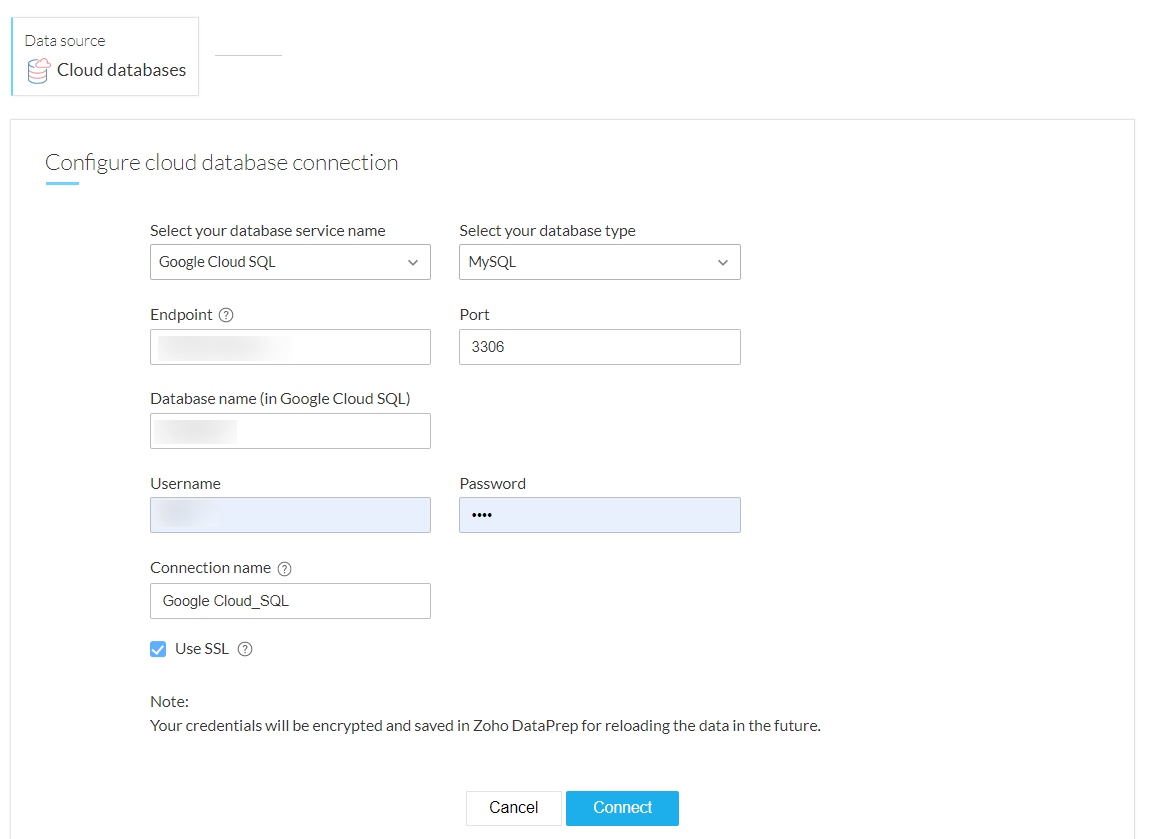Toggle the Use SSL checkbox
Screen dimensions: 1151x839
coord(158,649)
